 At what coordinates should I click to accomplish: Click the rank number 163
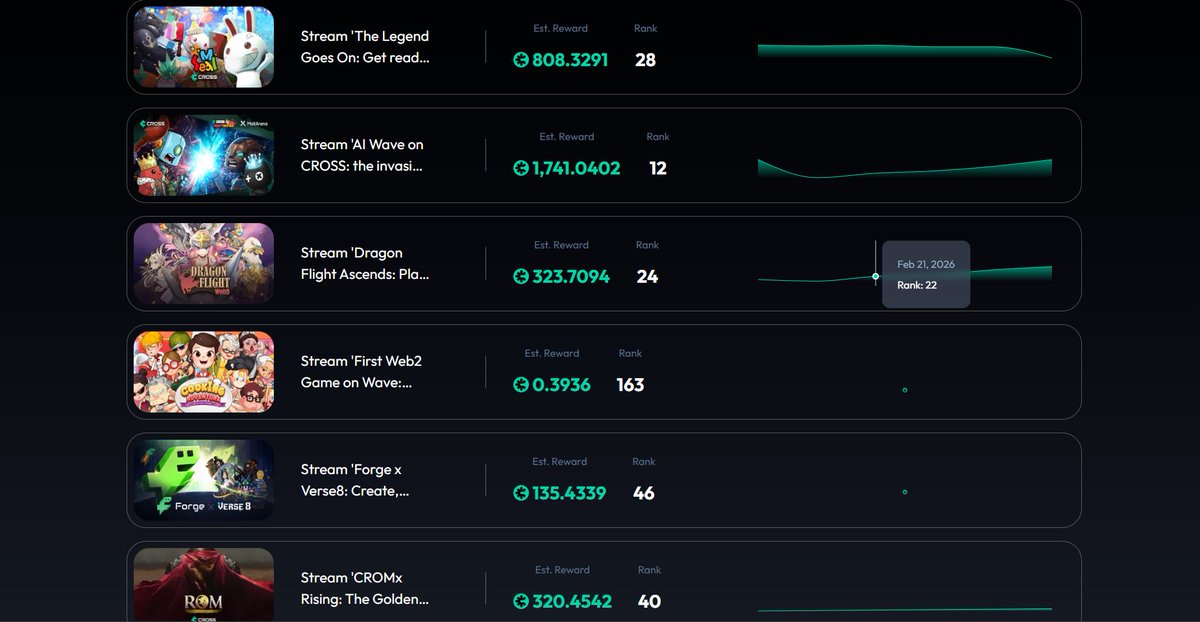631,385
